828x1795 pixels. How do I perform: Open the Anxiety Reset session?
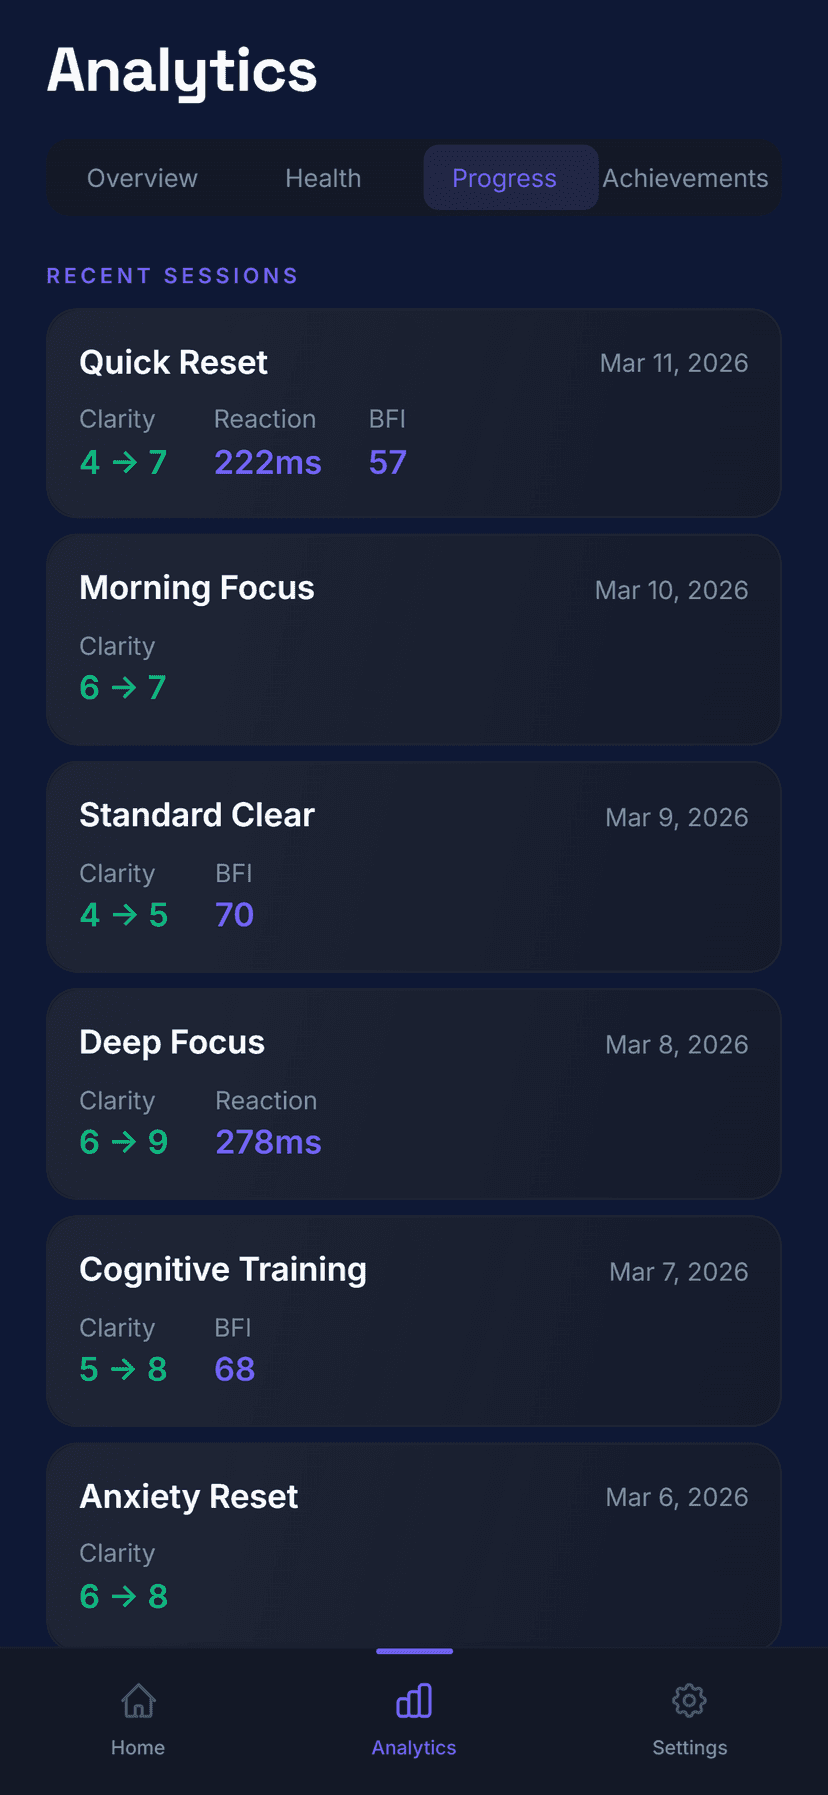click(x=414, y=1547)
